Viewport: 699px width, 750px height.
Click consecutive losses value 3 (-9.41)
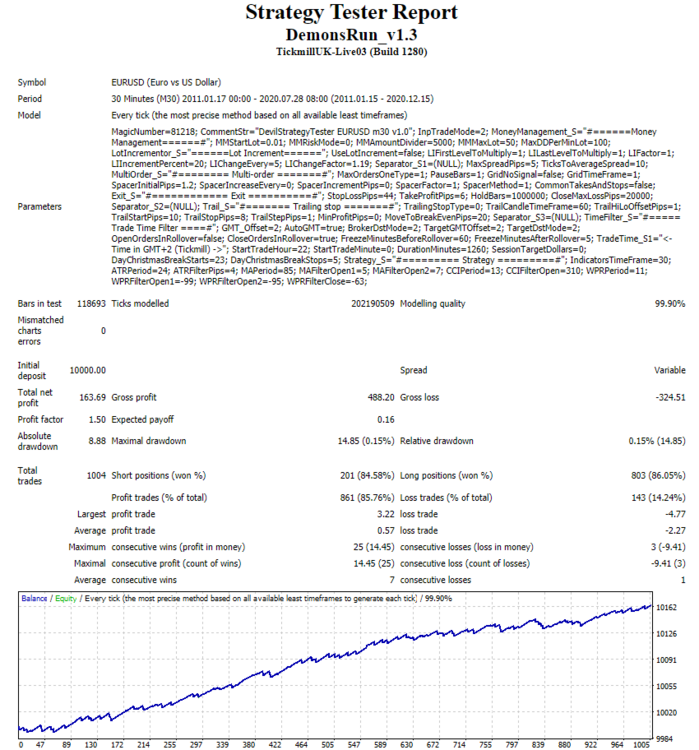668,547
